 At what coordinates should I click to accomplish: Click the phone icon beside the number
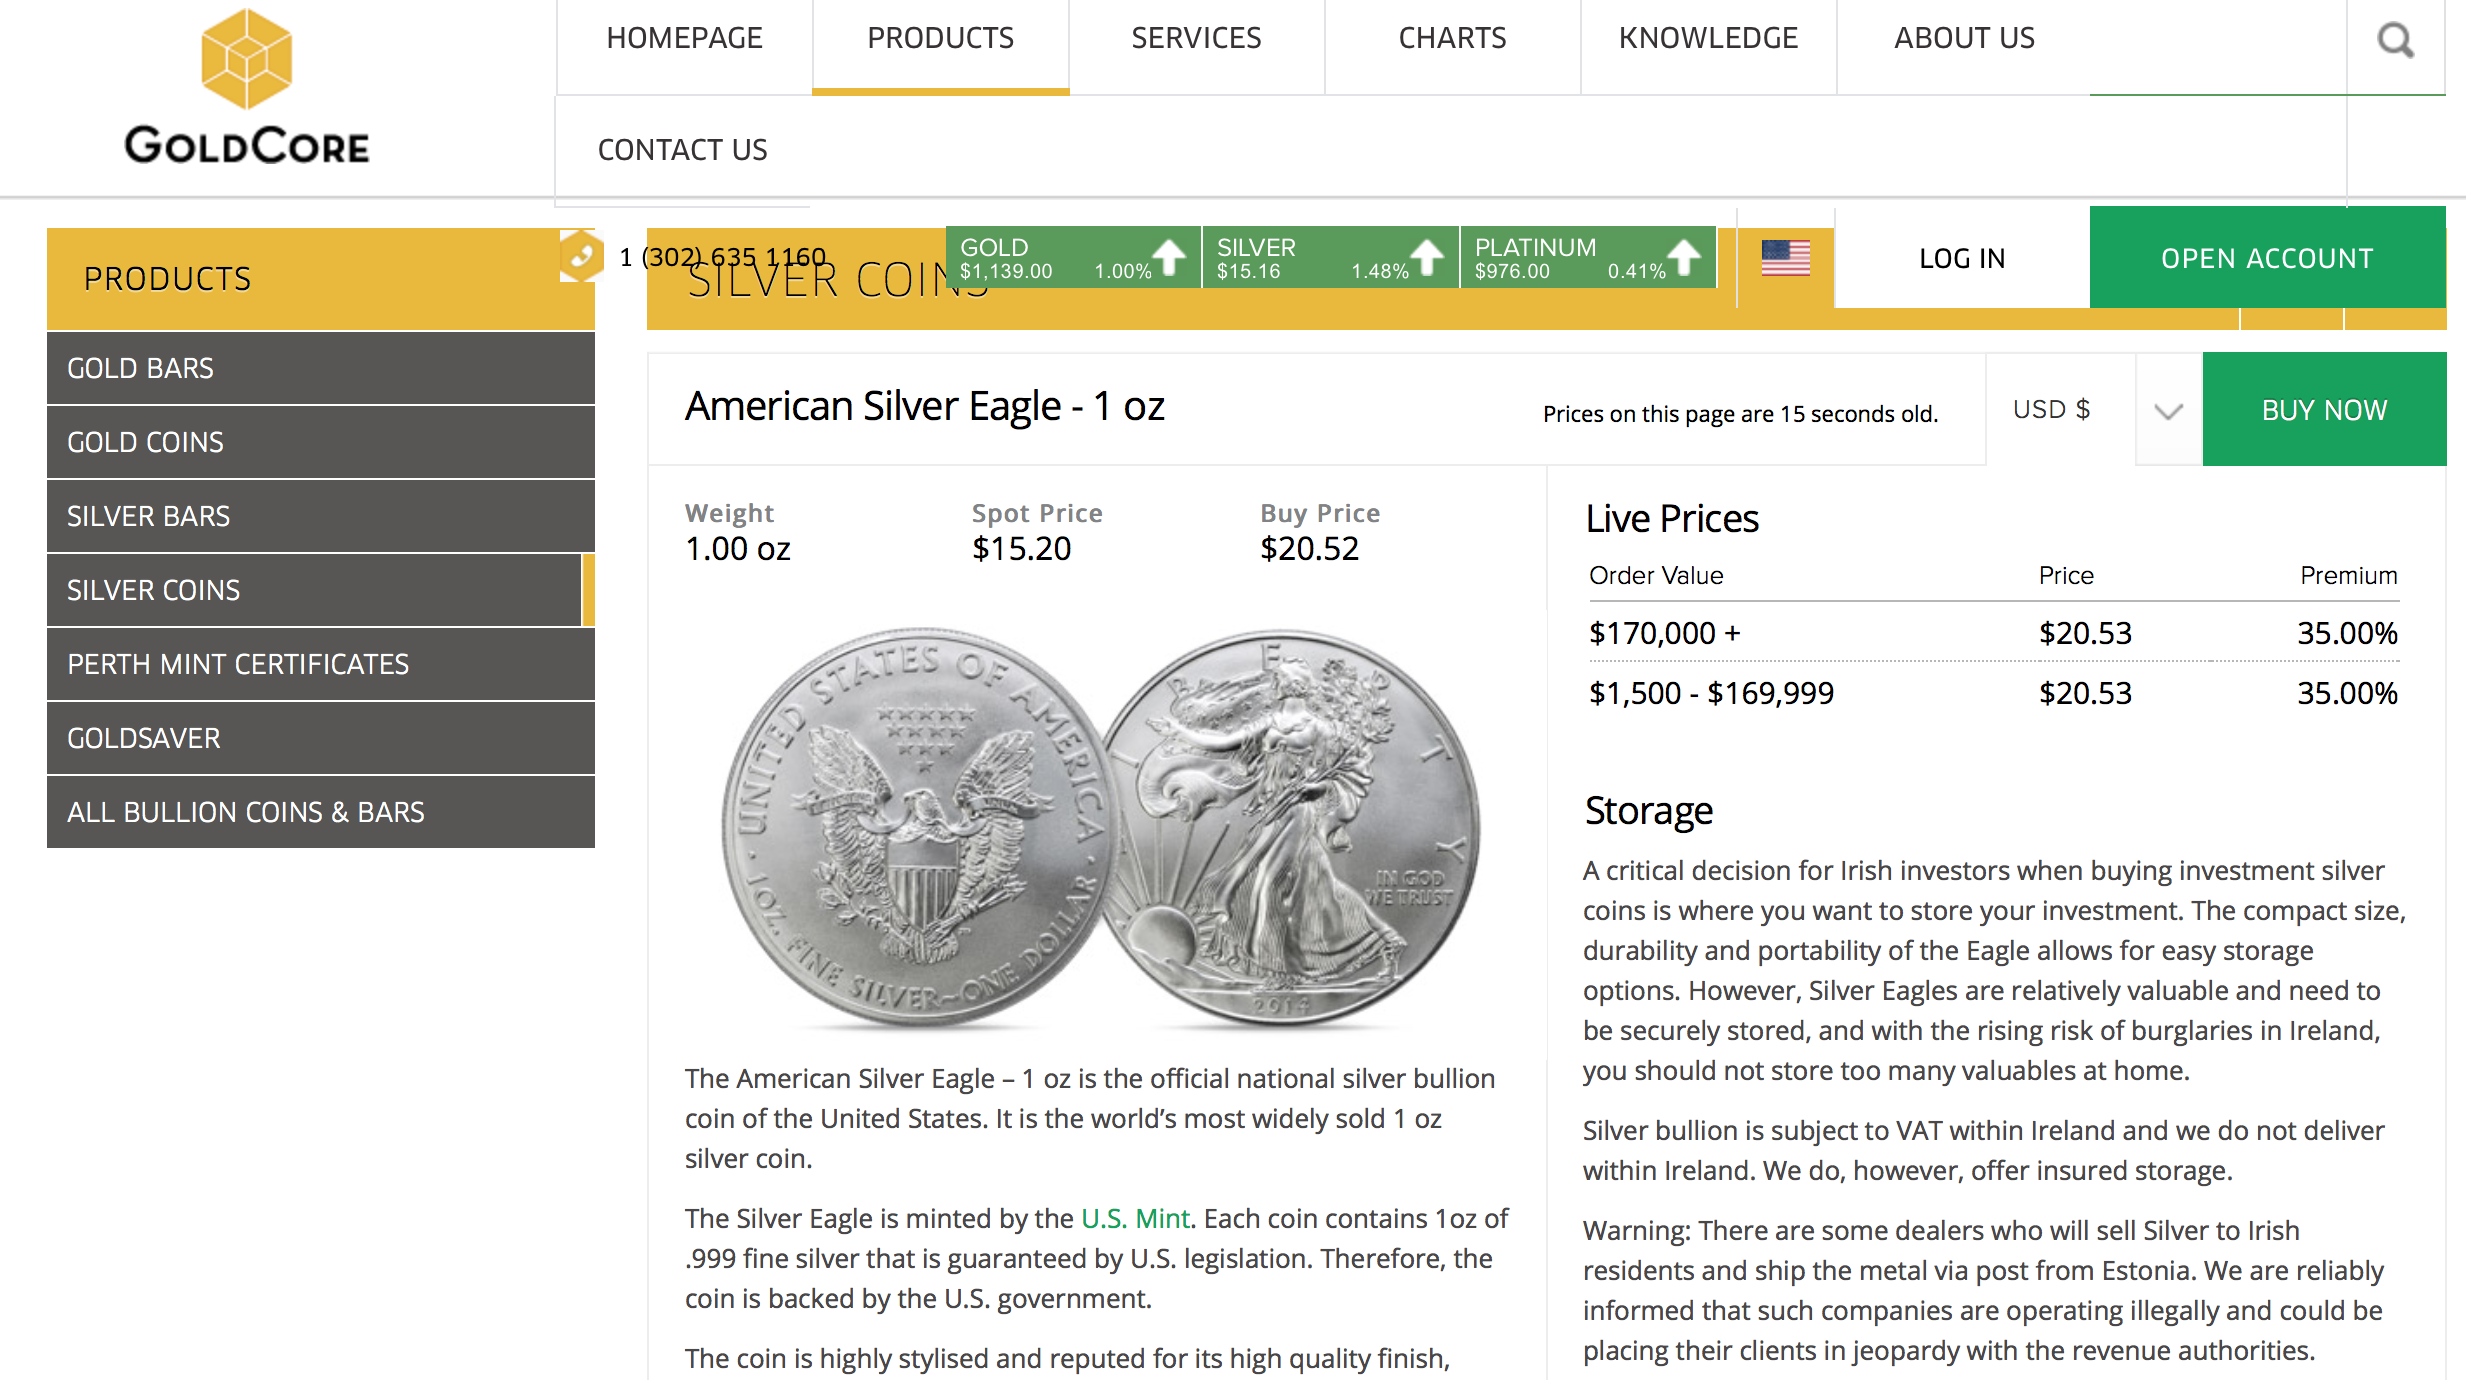point(582,255)
